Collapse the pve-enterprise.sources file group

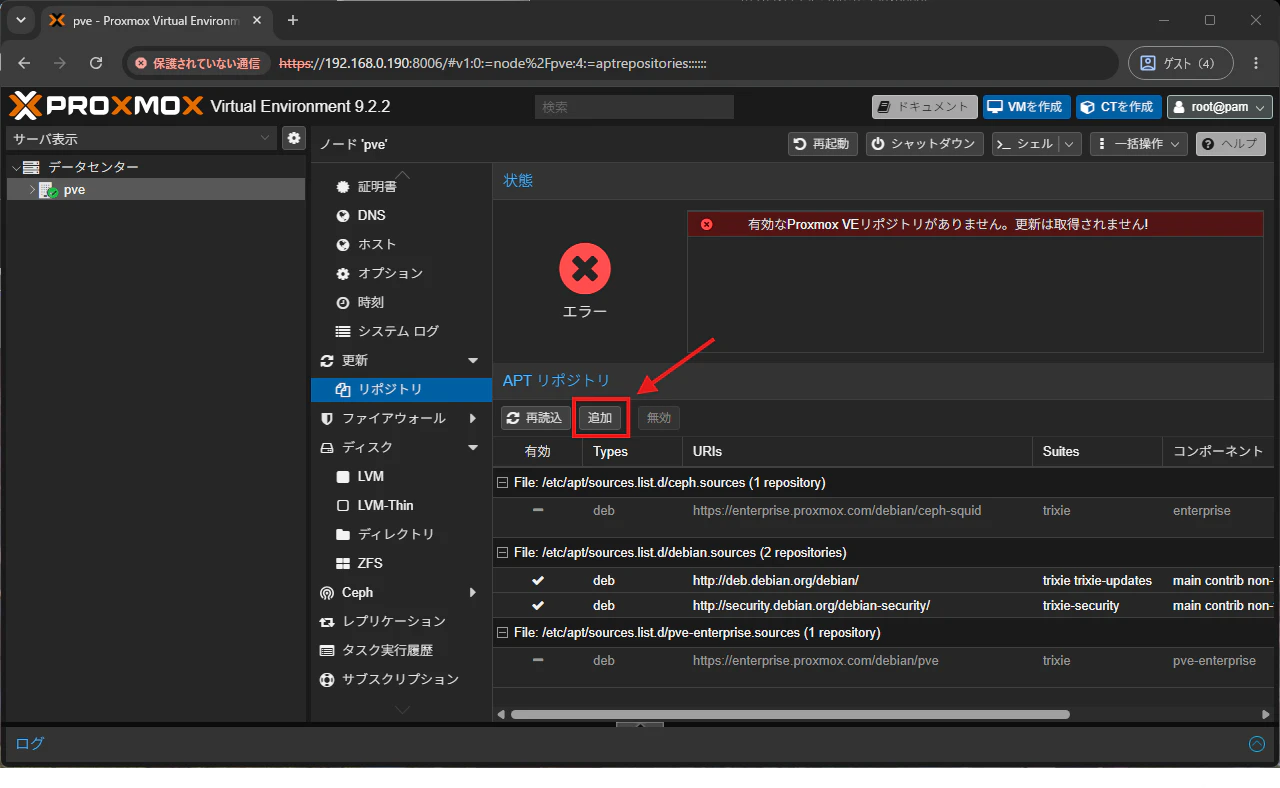click(503, 633)
